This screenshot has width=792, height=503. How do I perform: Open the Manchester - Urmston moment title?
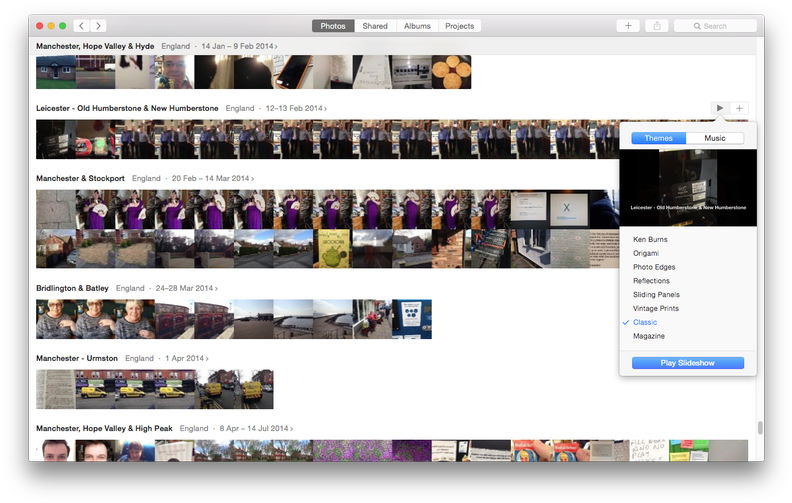pyautogui.click(x=77, y=358)
